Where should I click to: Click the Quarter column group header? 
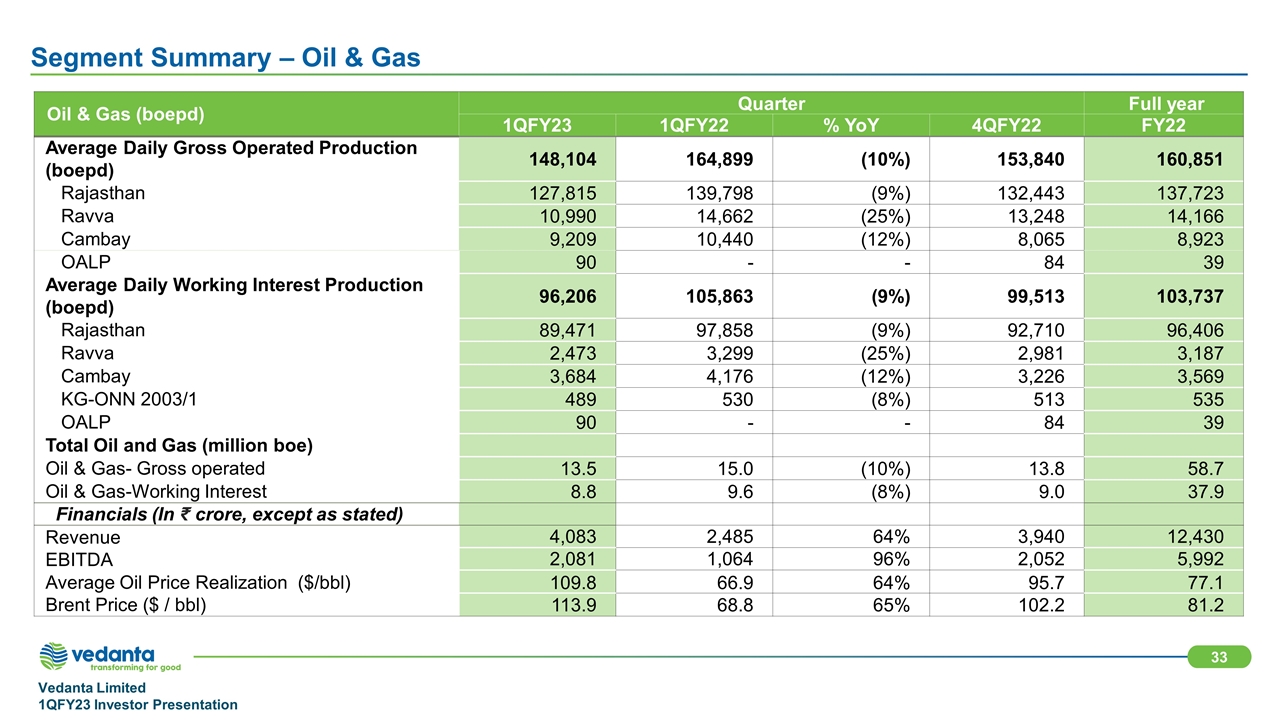771,104
